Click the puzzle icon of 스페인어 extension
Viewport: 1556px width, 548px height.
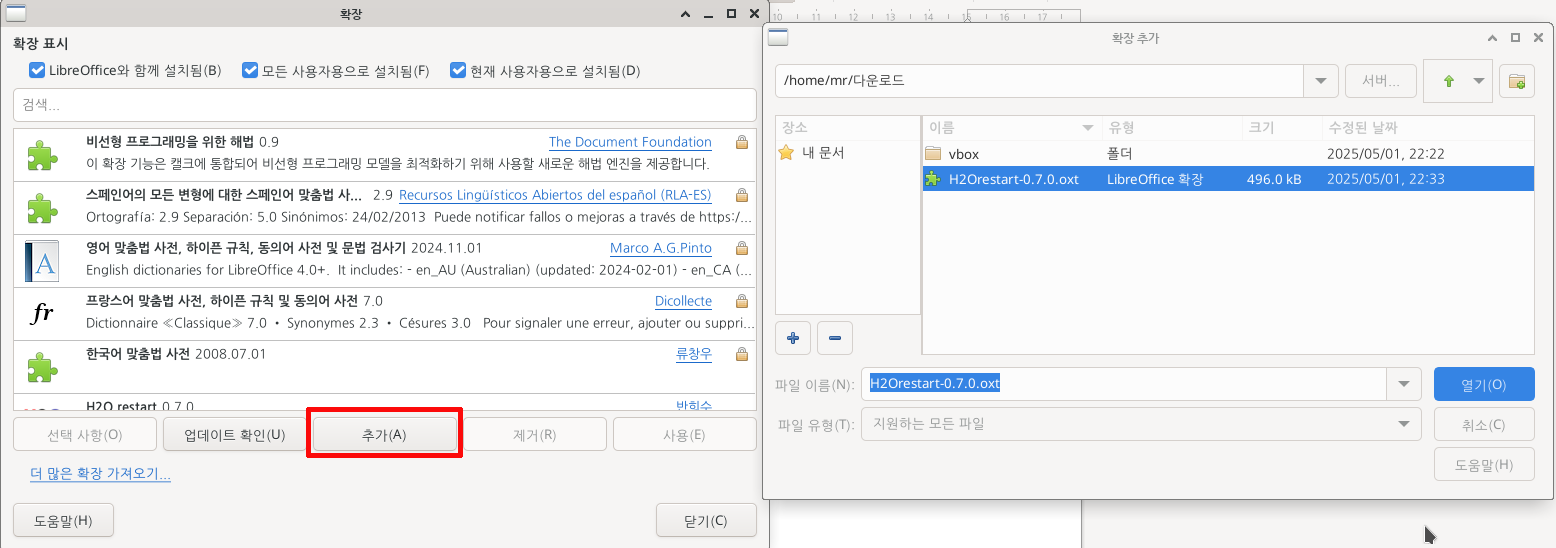41,209
